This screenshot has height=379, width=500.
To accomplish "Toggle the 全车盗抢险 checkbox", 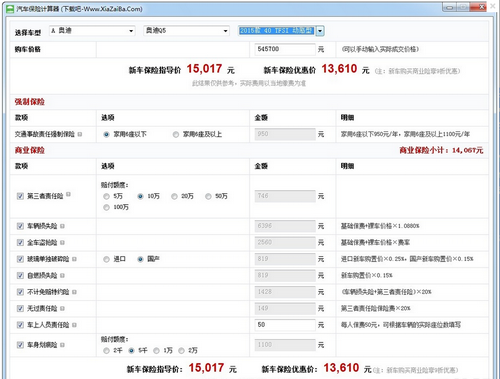I will [20, 243].
